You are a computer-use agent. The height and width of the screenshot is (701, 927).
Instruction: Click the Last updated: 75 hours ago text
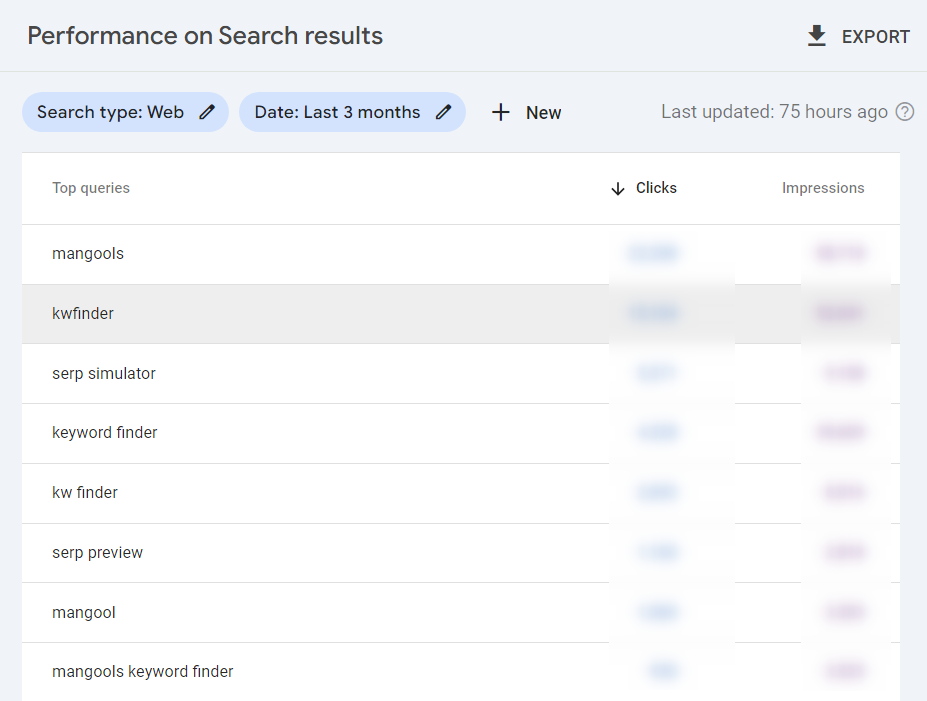click(x=774, y=112)
